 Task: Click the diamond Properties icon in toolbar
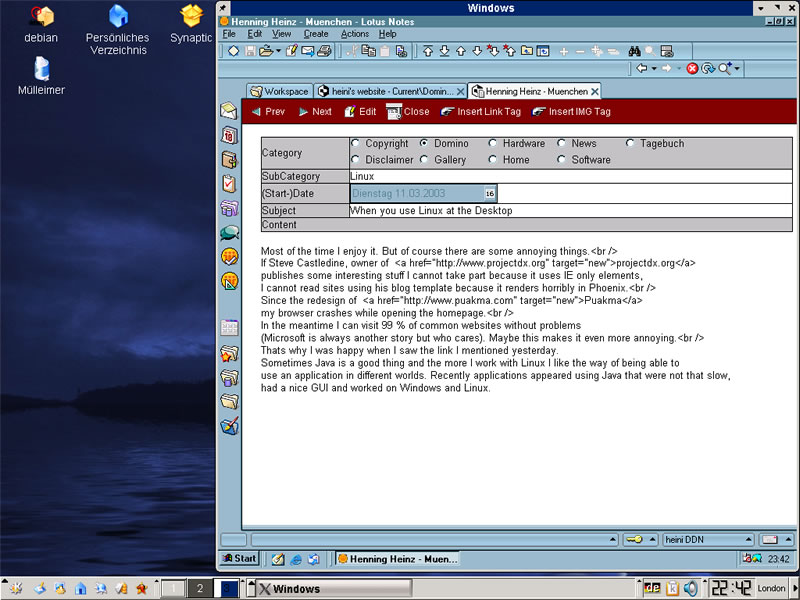233,51
